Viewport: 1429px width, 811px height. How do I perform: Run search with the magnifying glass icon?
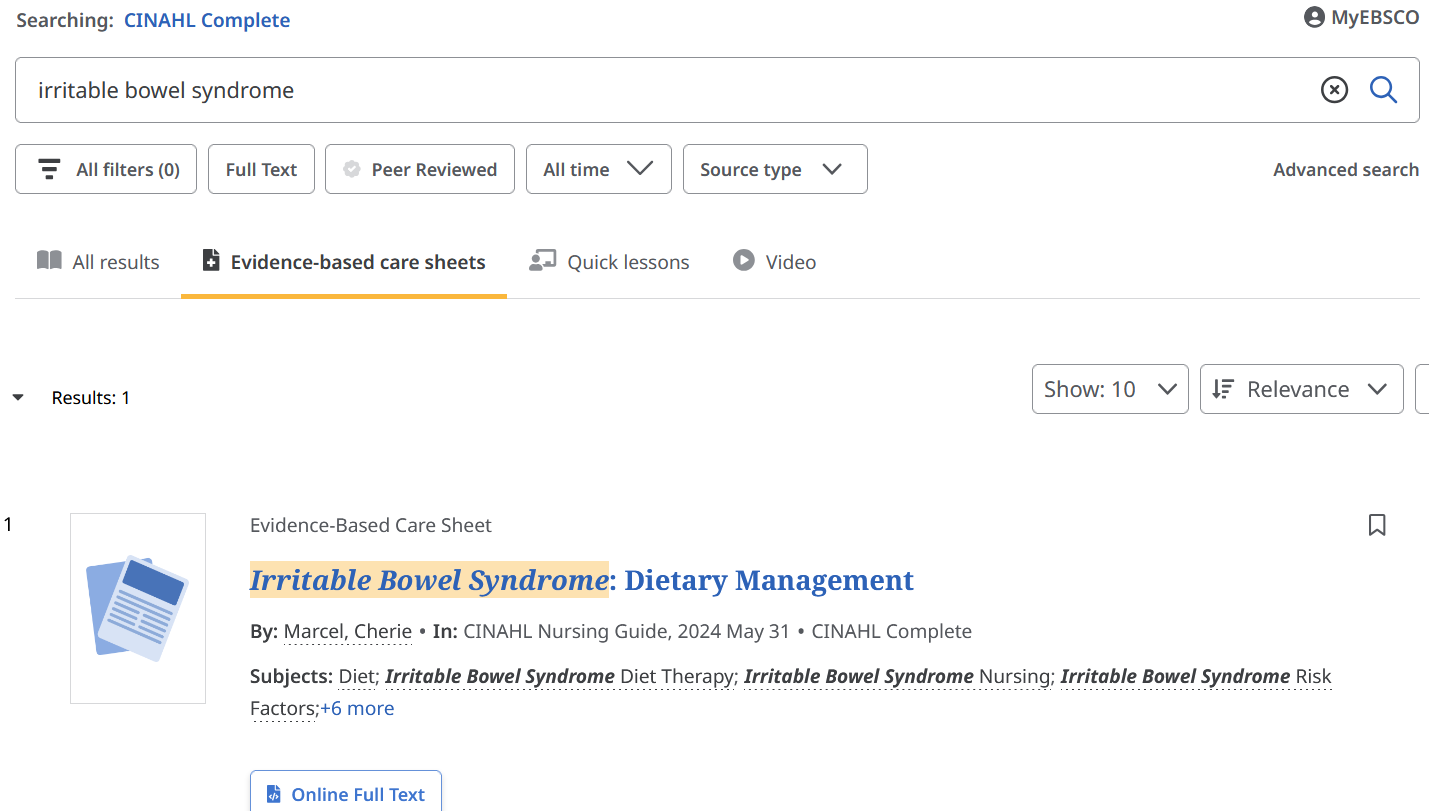click(1383, 90)
